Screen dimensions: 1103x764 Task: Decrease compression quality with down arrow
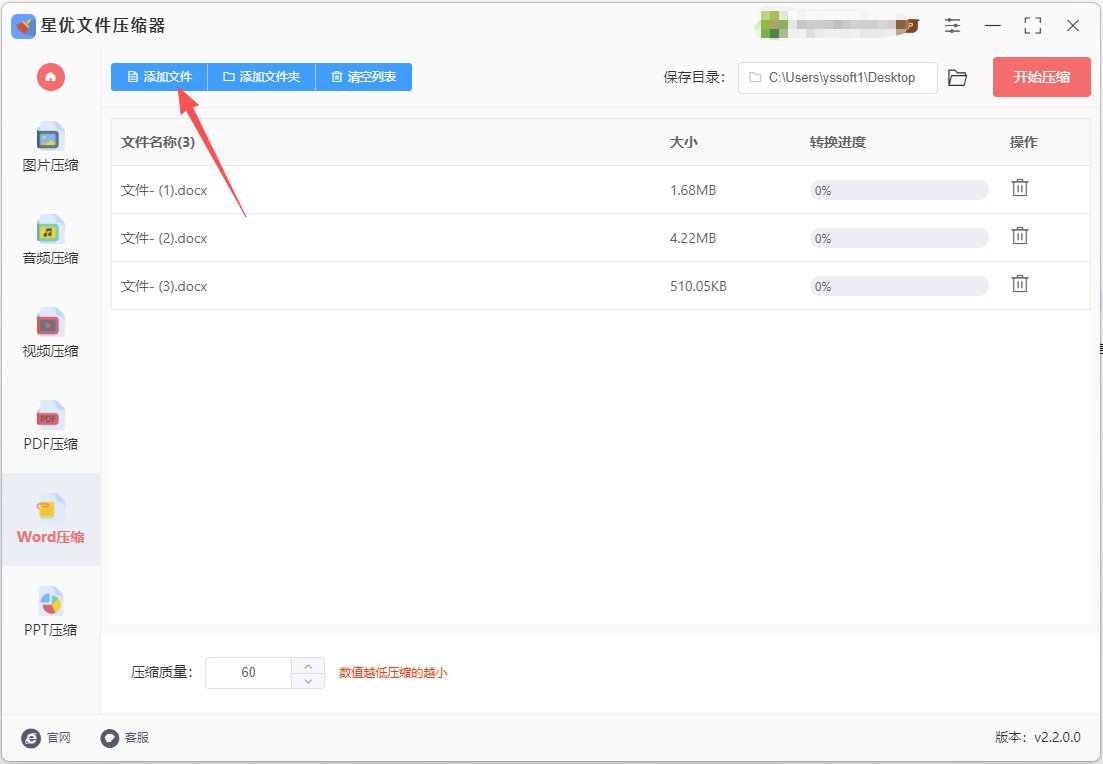click(308, 681)
